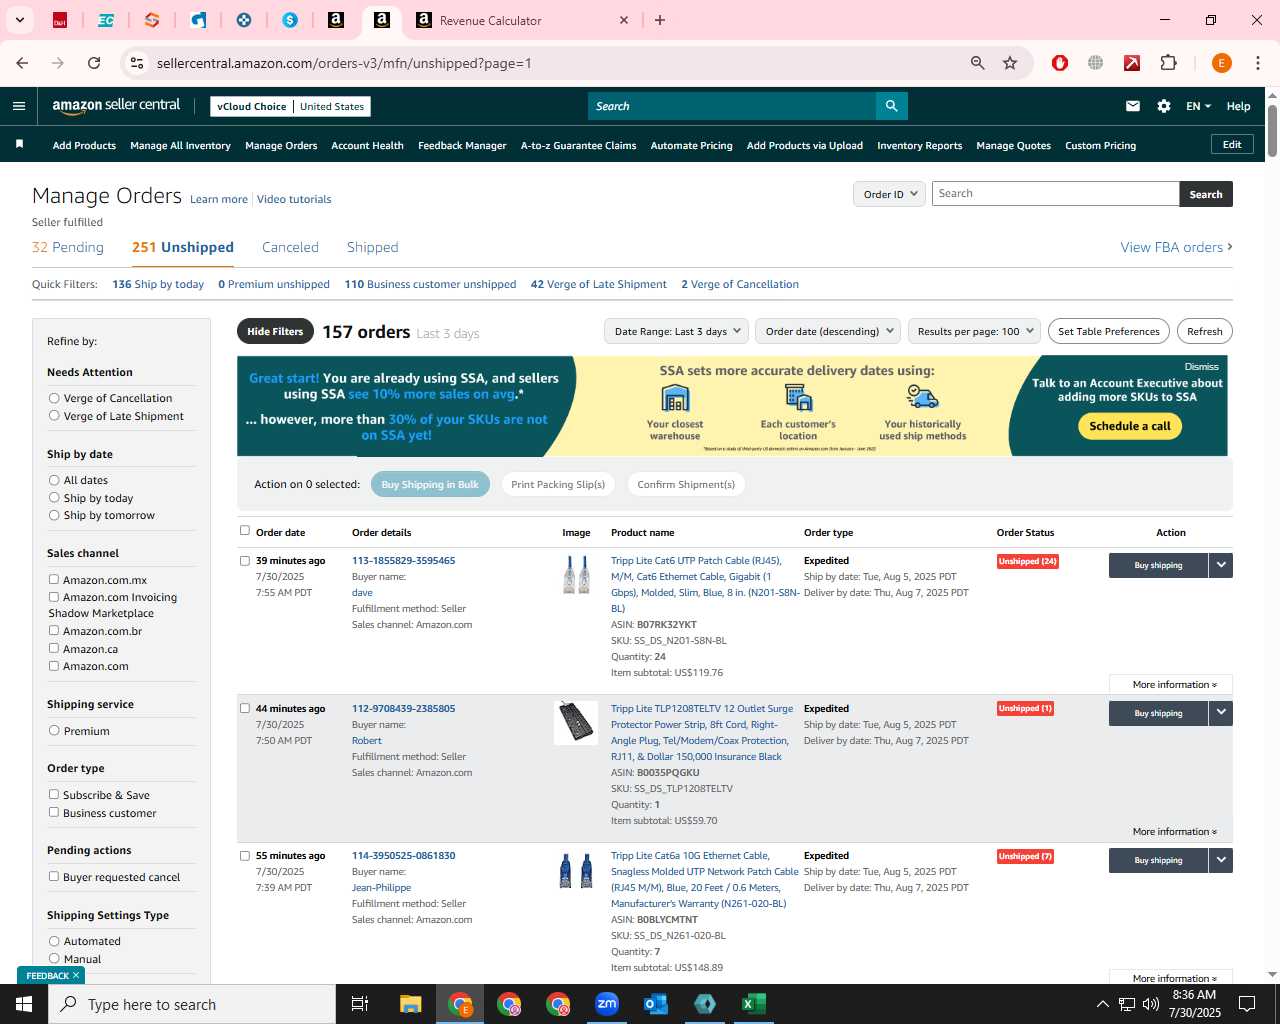This screenshot has height=1024, width=1280.
Task: Open File Explorer from the taskbar
Action: (411, 1004)
